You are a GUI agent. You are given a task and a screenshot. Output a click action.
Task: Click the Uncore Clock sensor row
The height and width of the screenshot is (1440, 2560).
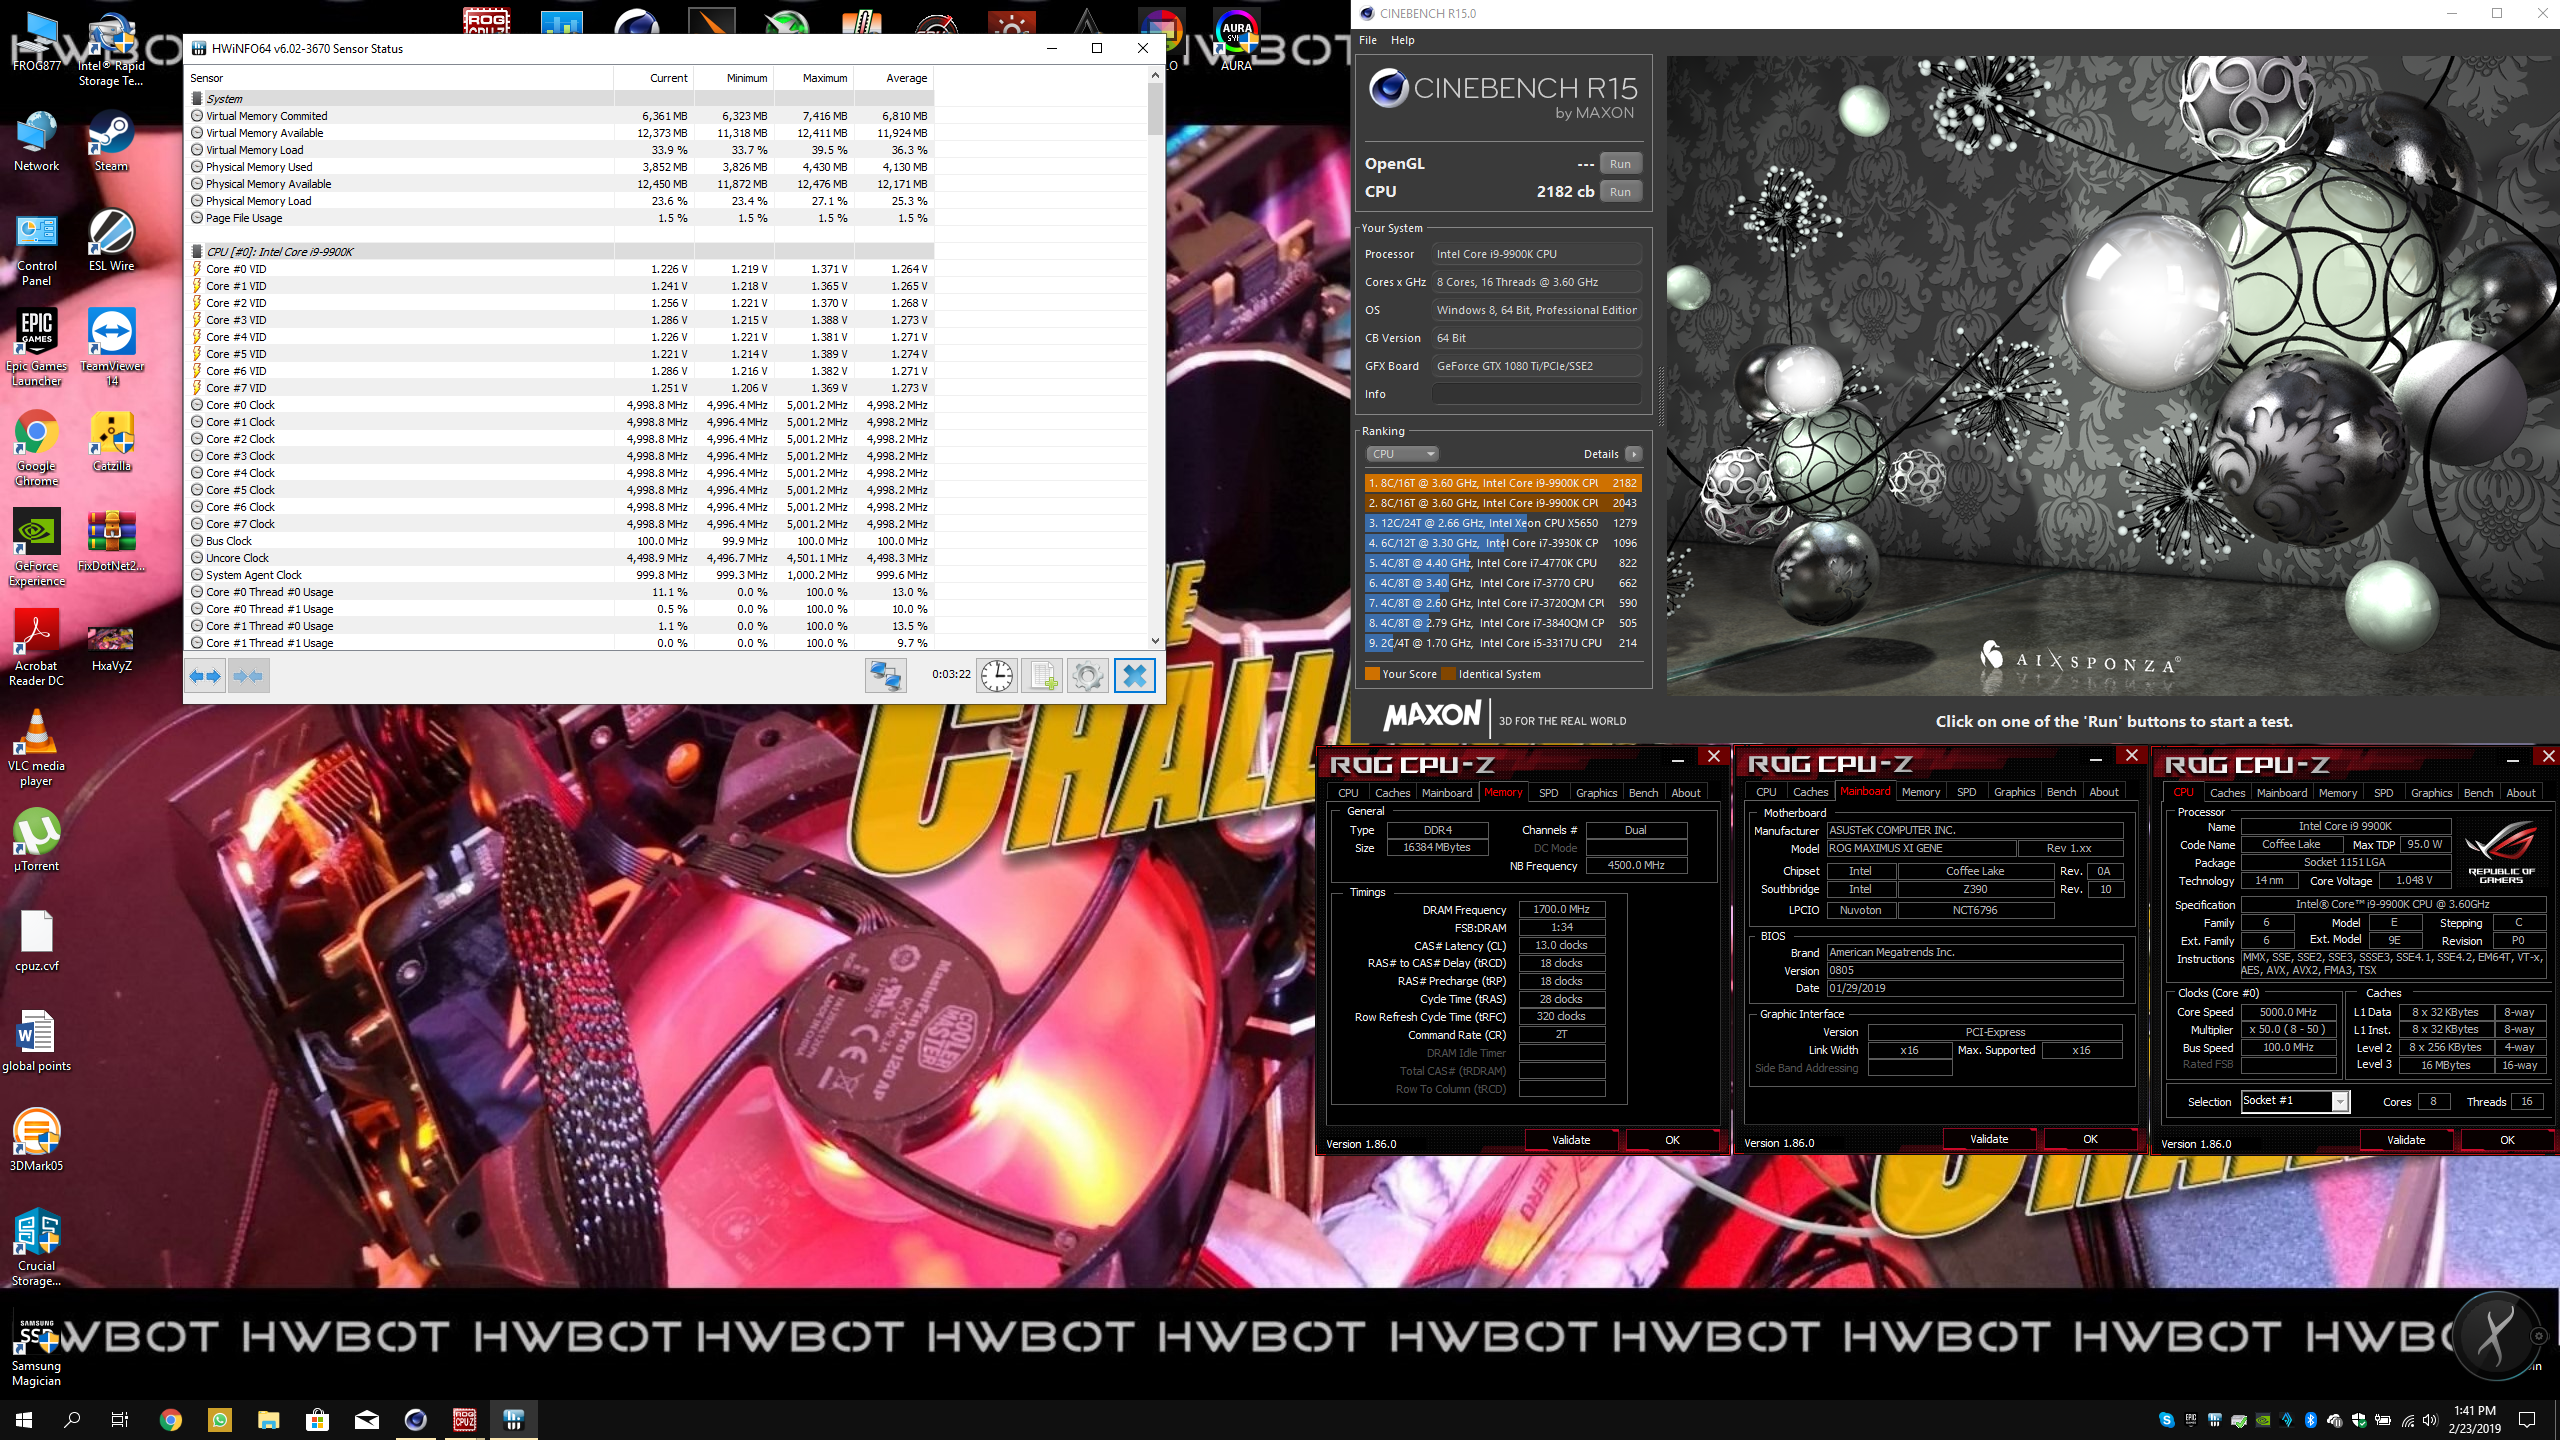560,558
